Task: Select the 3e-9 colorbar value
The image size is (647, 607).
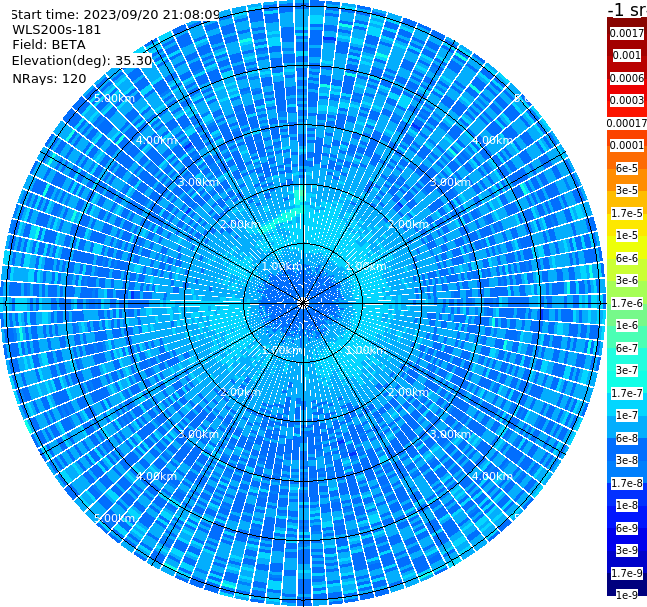Action: coord(627,550)
